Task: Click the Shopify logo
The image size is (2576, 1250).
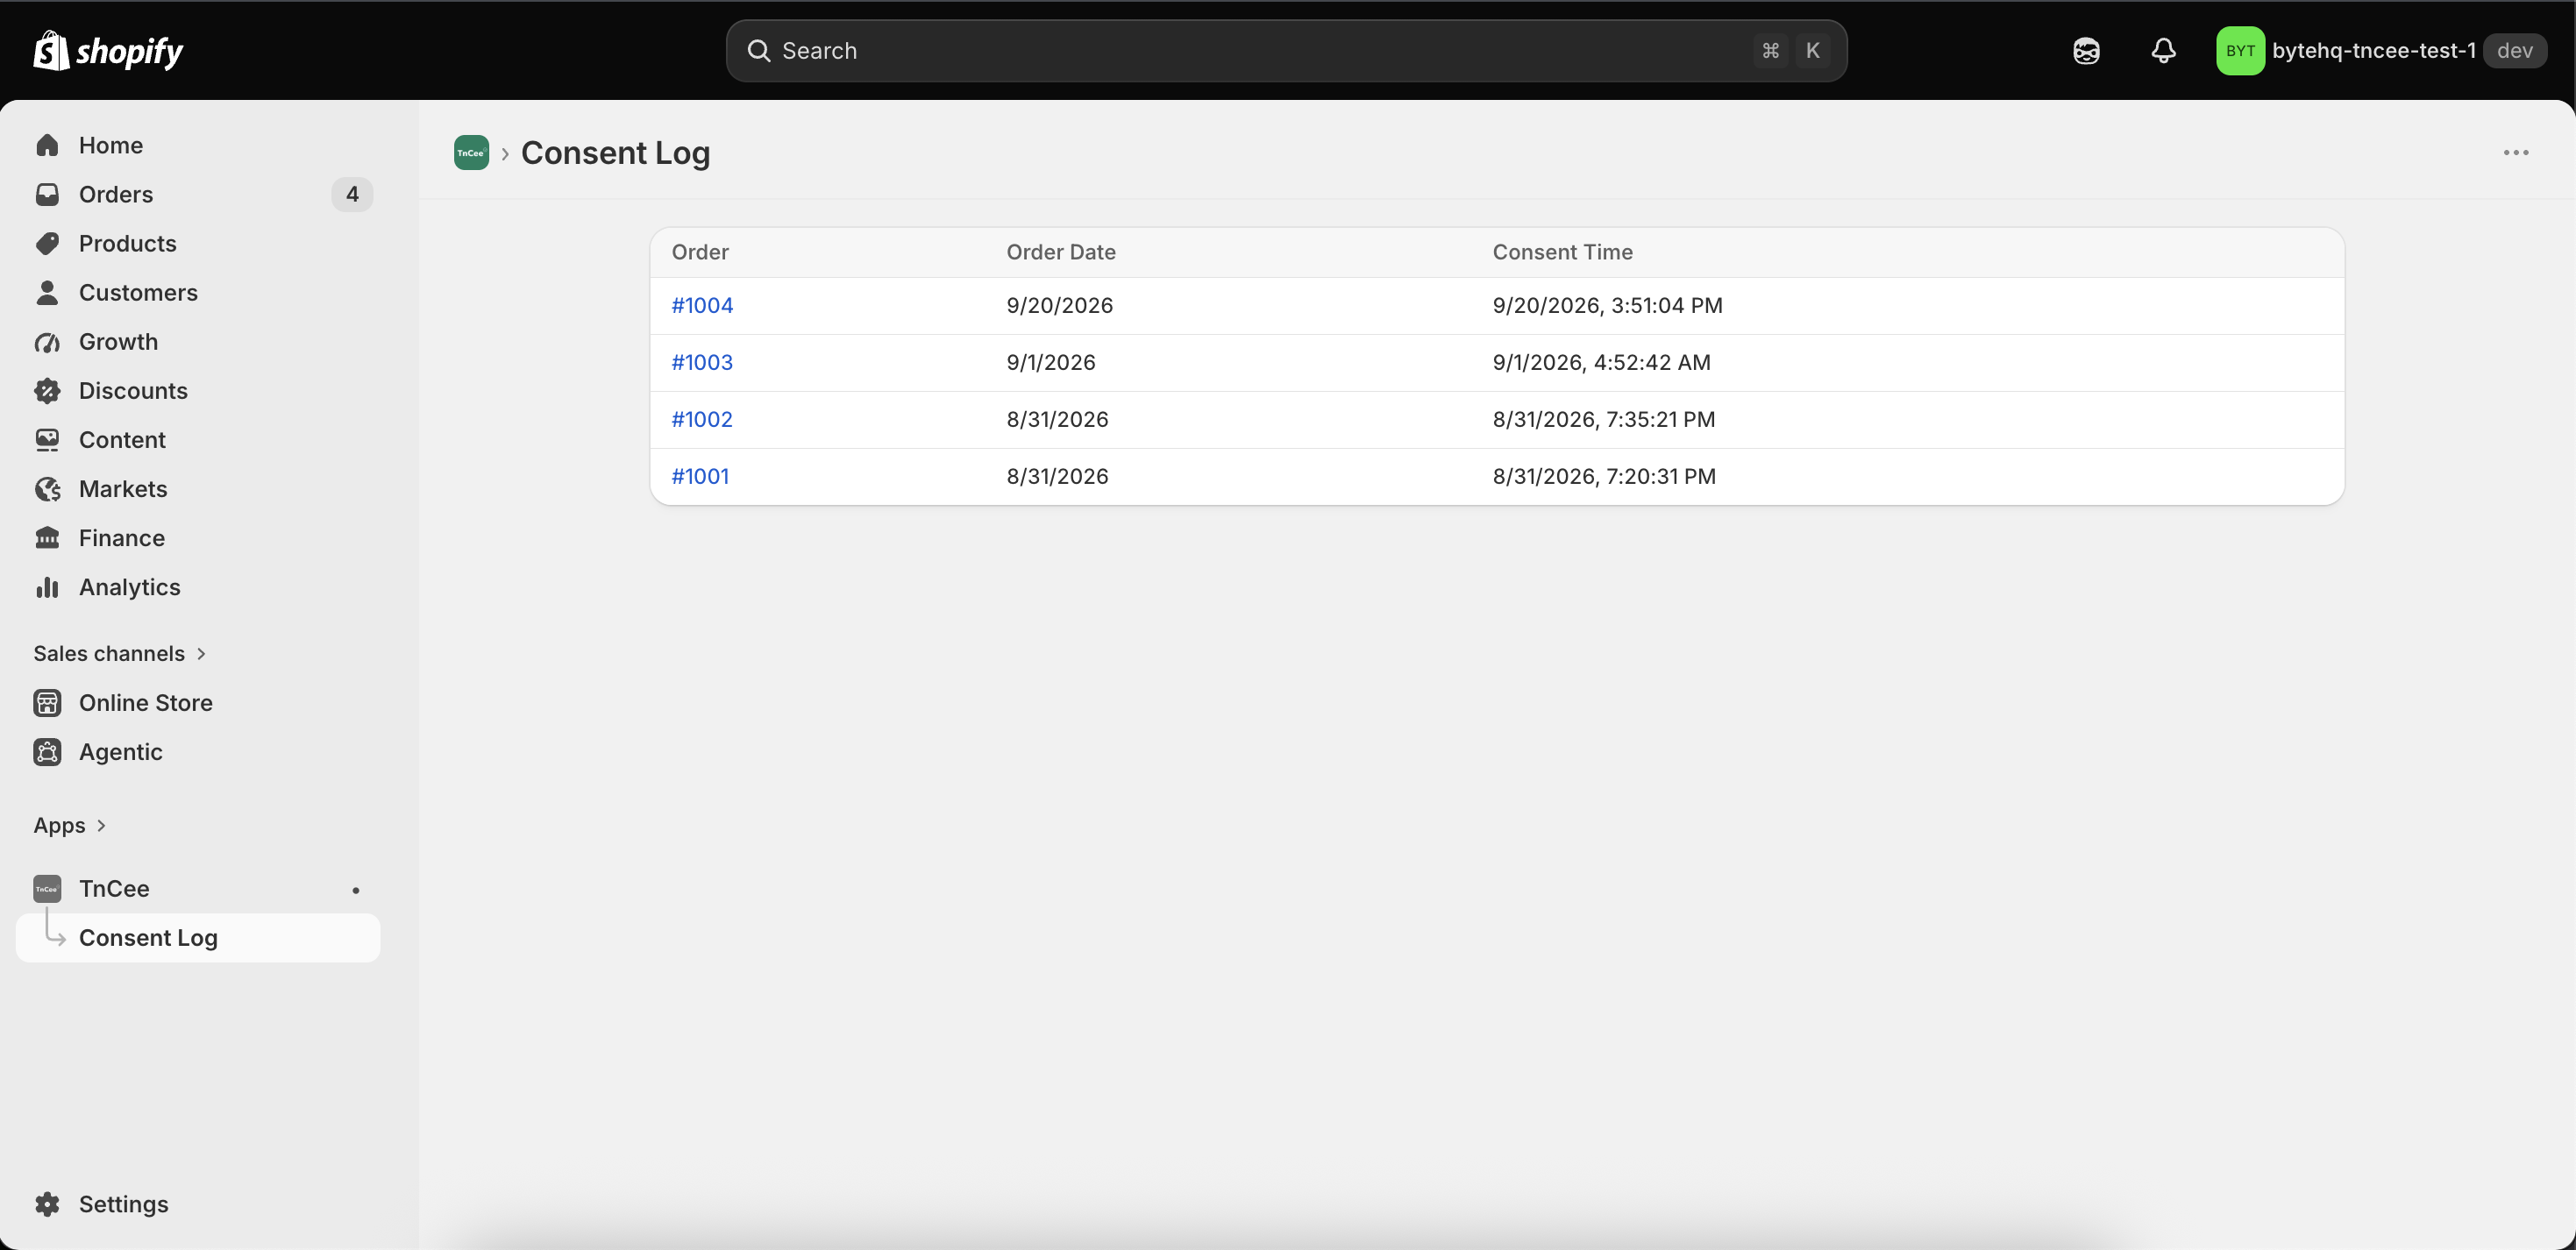Action: tap(108, 50)
